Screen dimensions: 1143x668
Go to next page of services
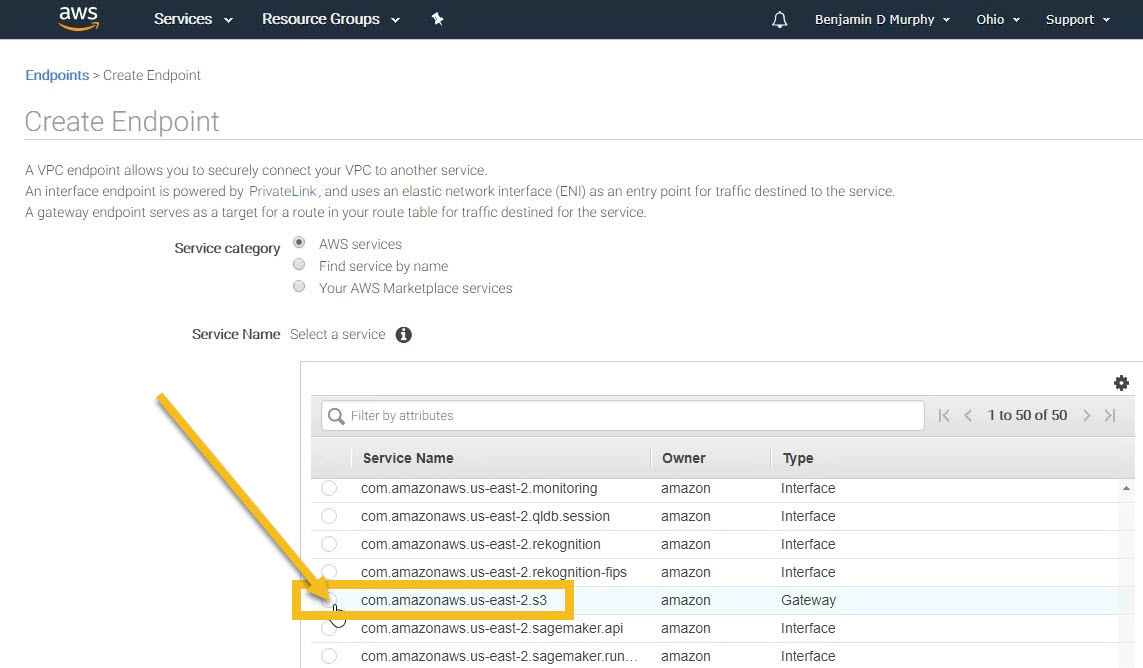click(x=1086, y=416)
